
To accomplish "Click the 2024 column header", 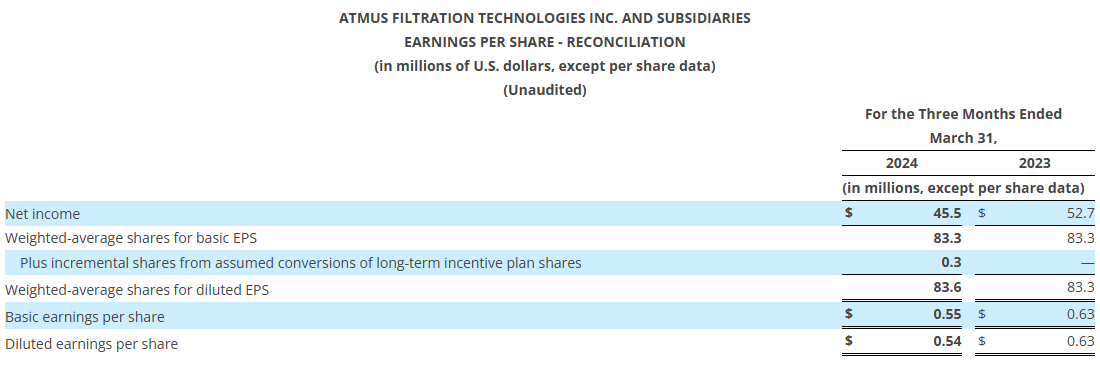I will [901, 164].
